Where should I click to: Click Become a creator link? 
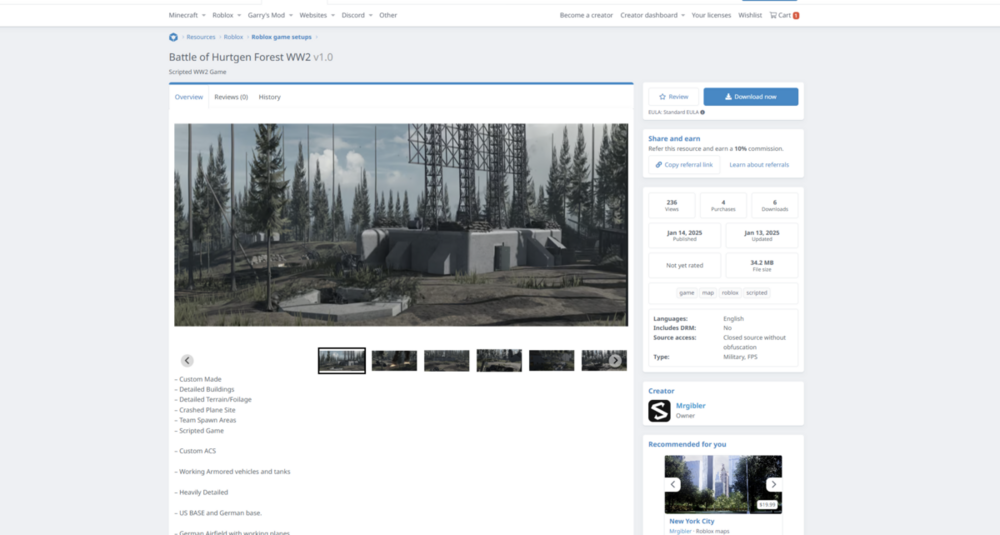(586, 15)
